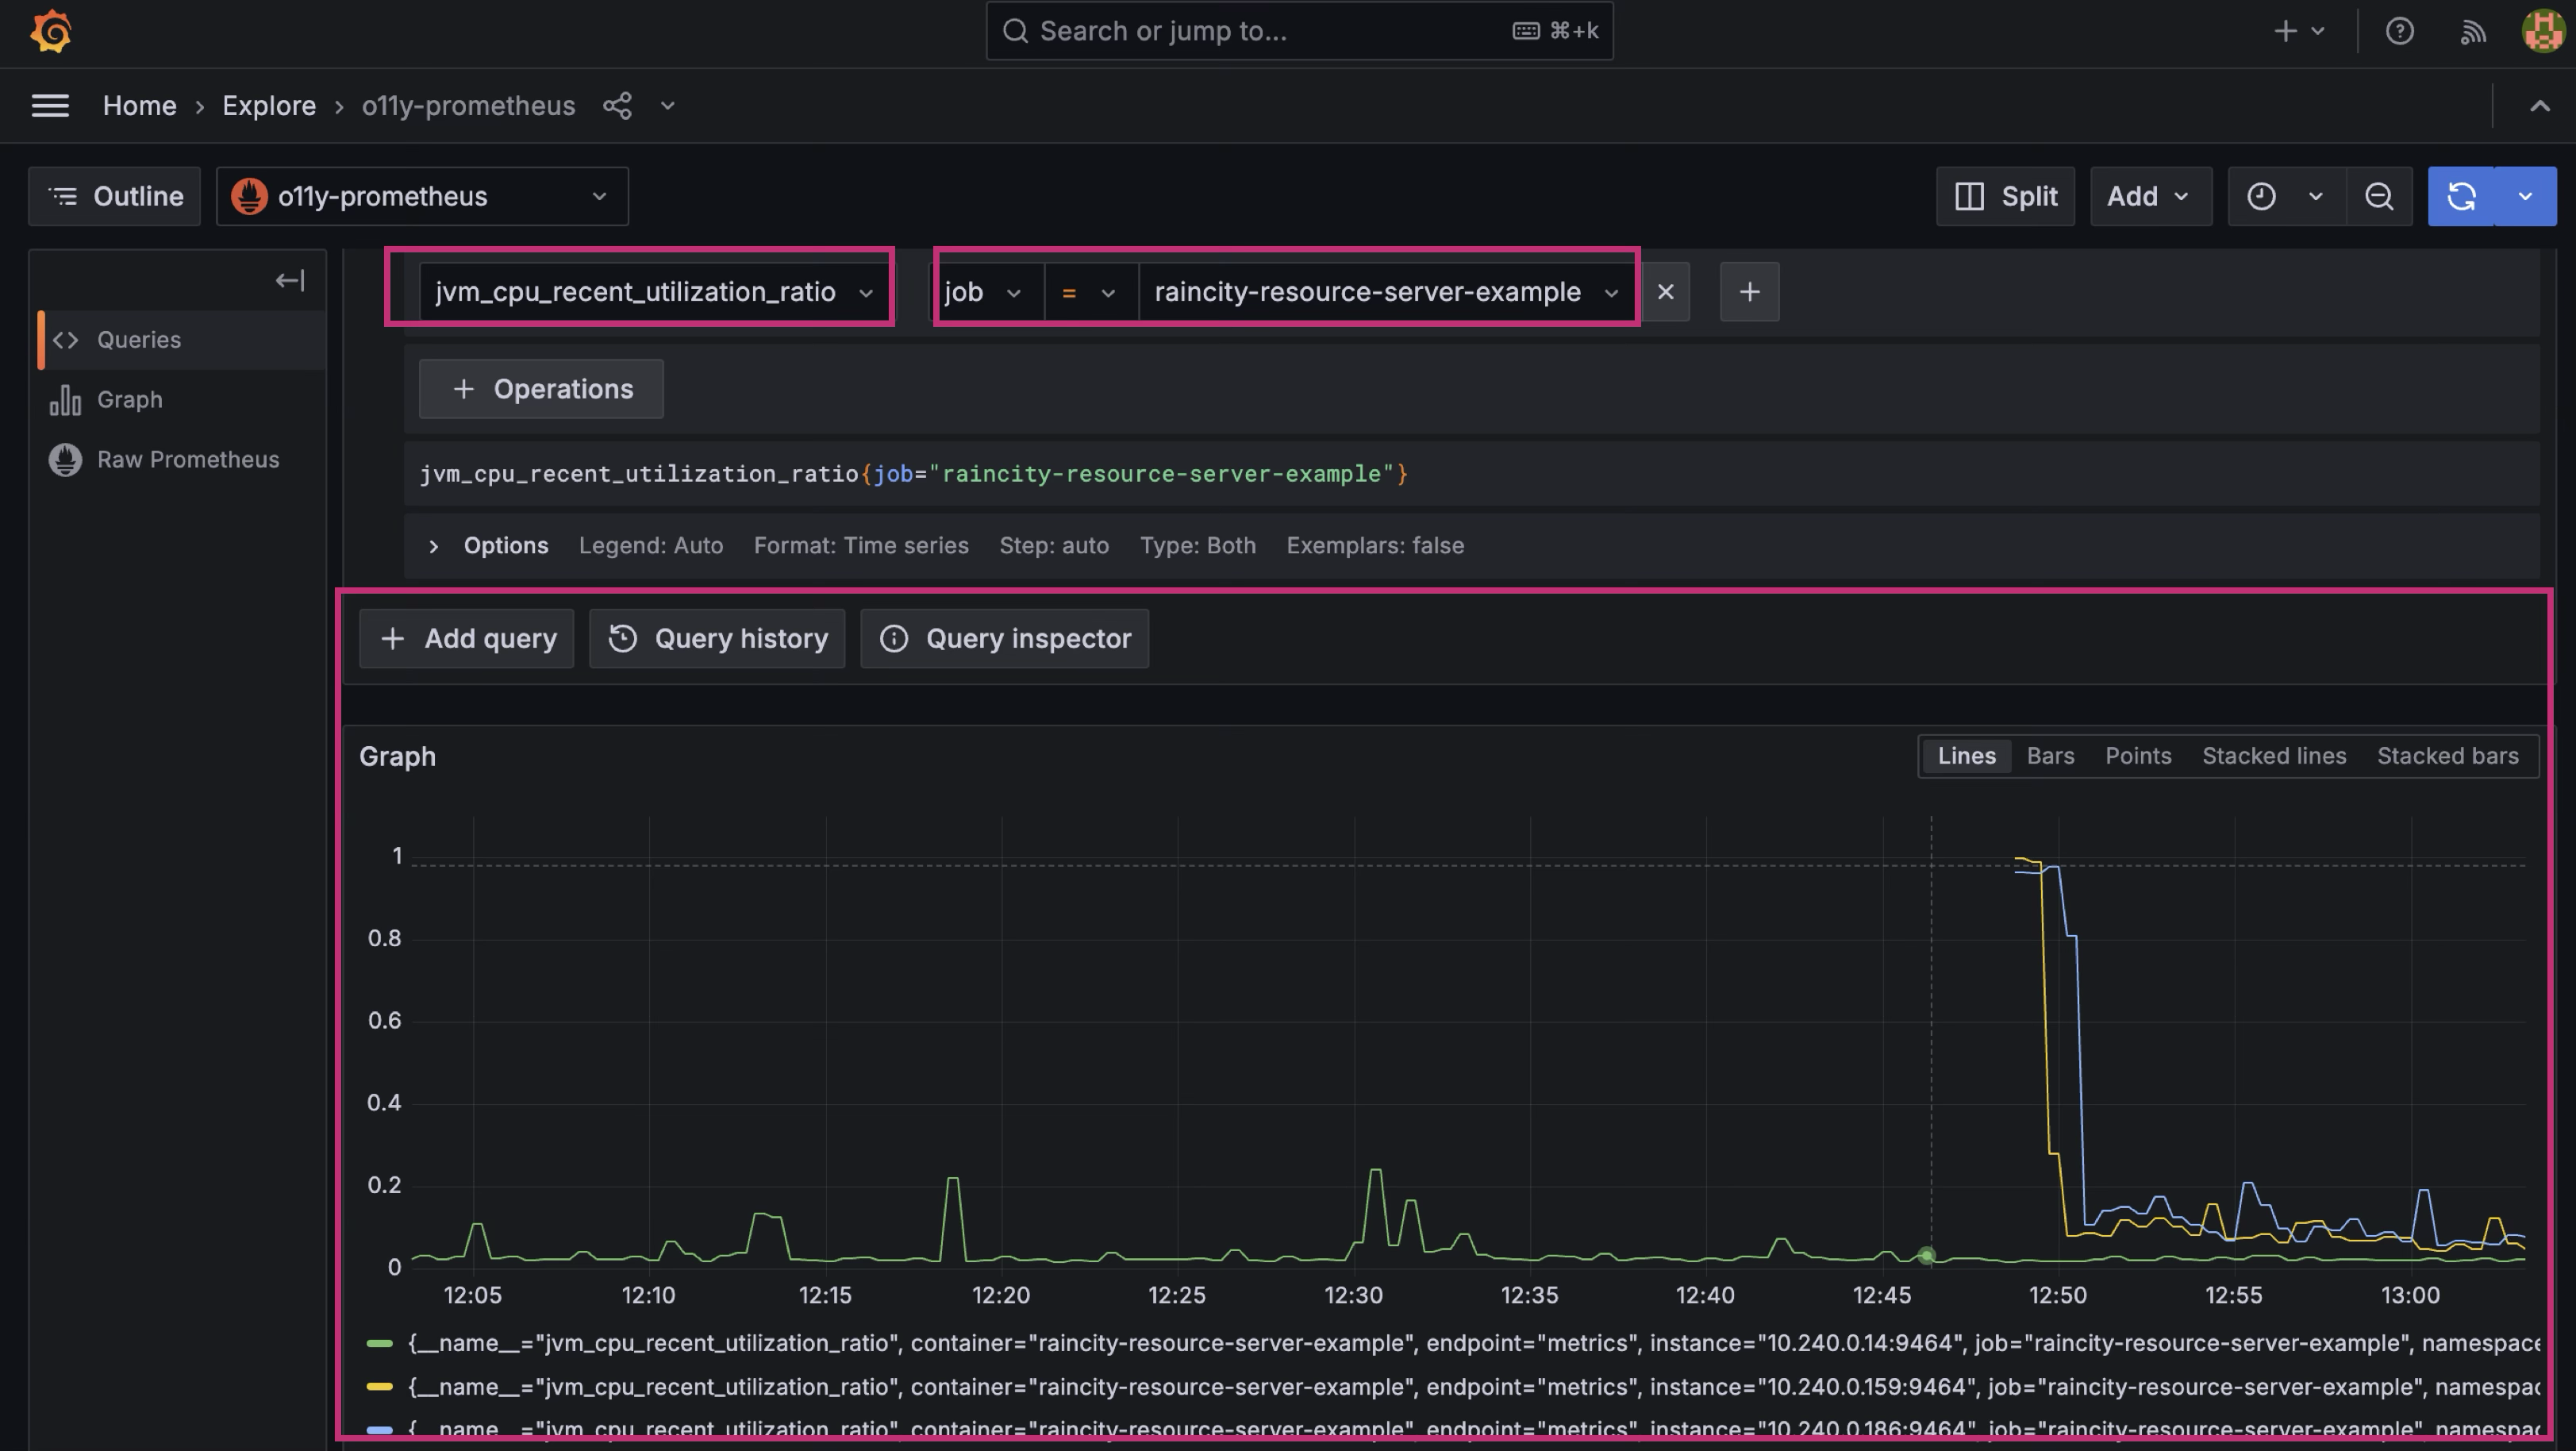Image resolution: width=2576 pixels, height=1451 pixels.
Task: Collapse the top navigation with chevron-up icon
Action: [x=2539, y=106]
